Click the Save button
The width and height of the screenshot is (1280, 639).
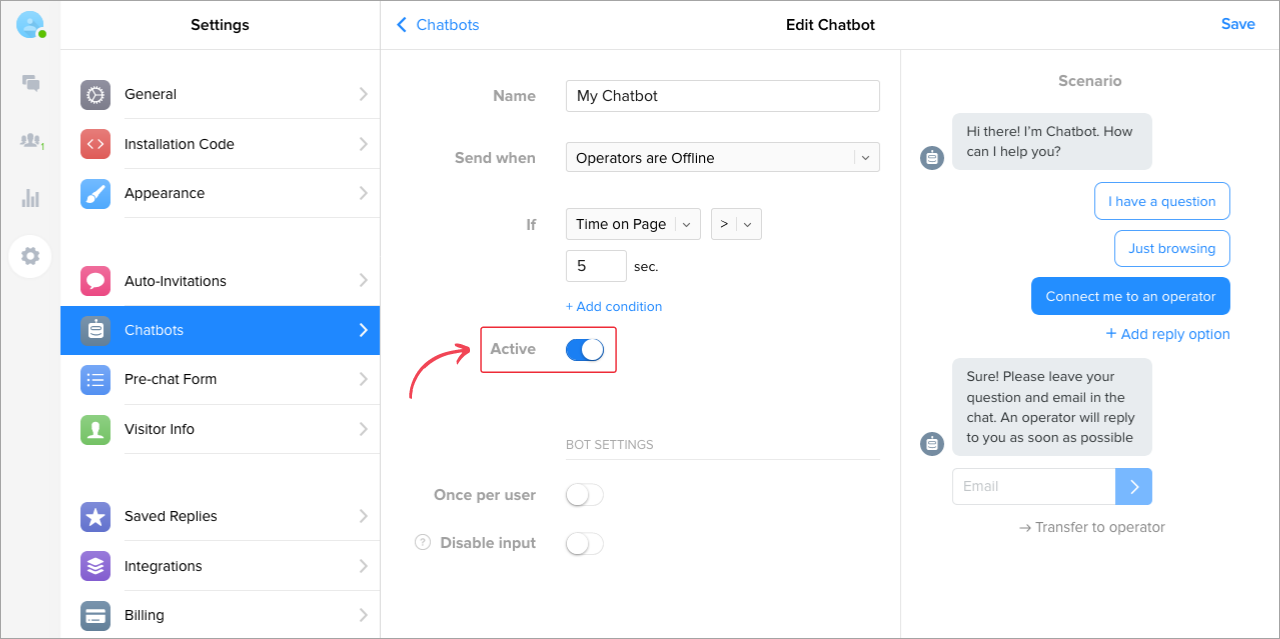click(x=1237, y=24)
